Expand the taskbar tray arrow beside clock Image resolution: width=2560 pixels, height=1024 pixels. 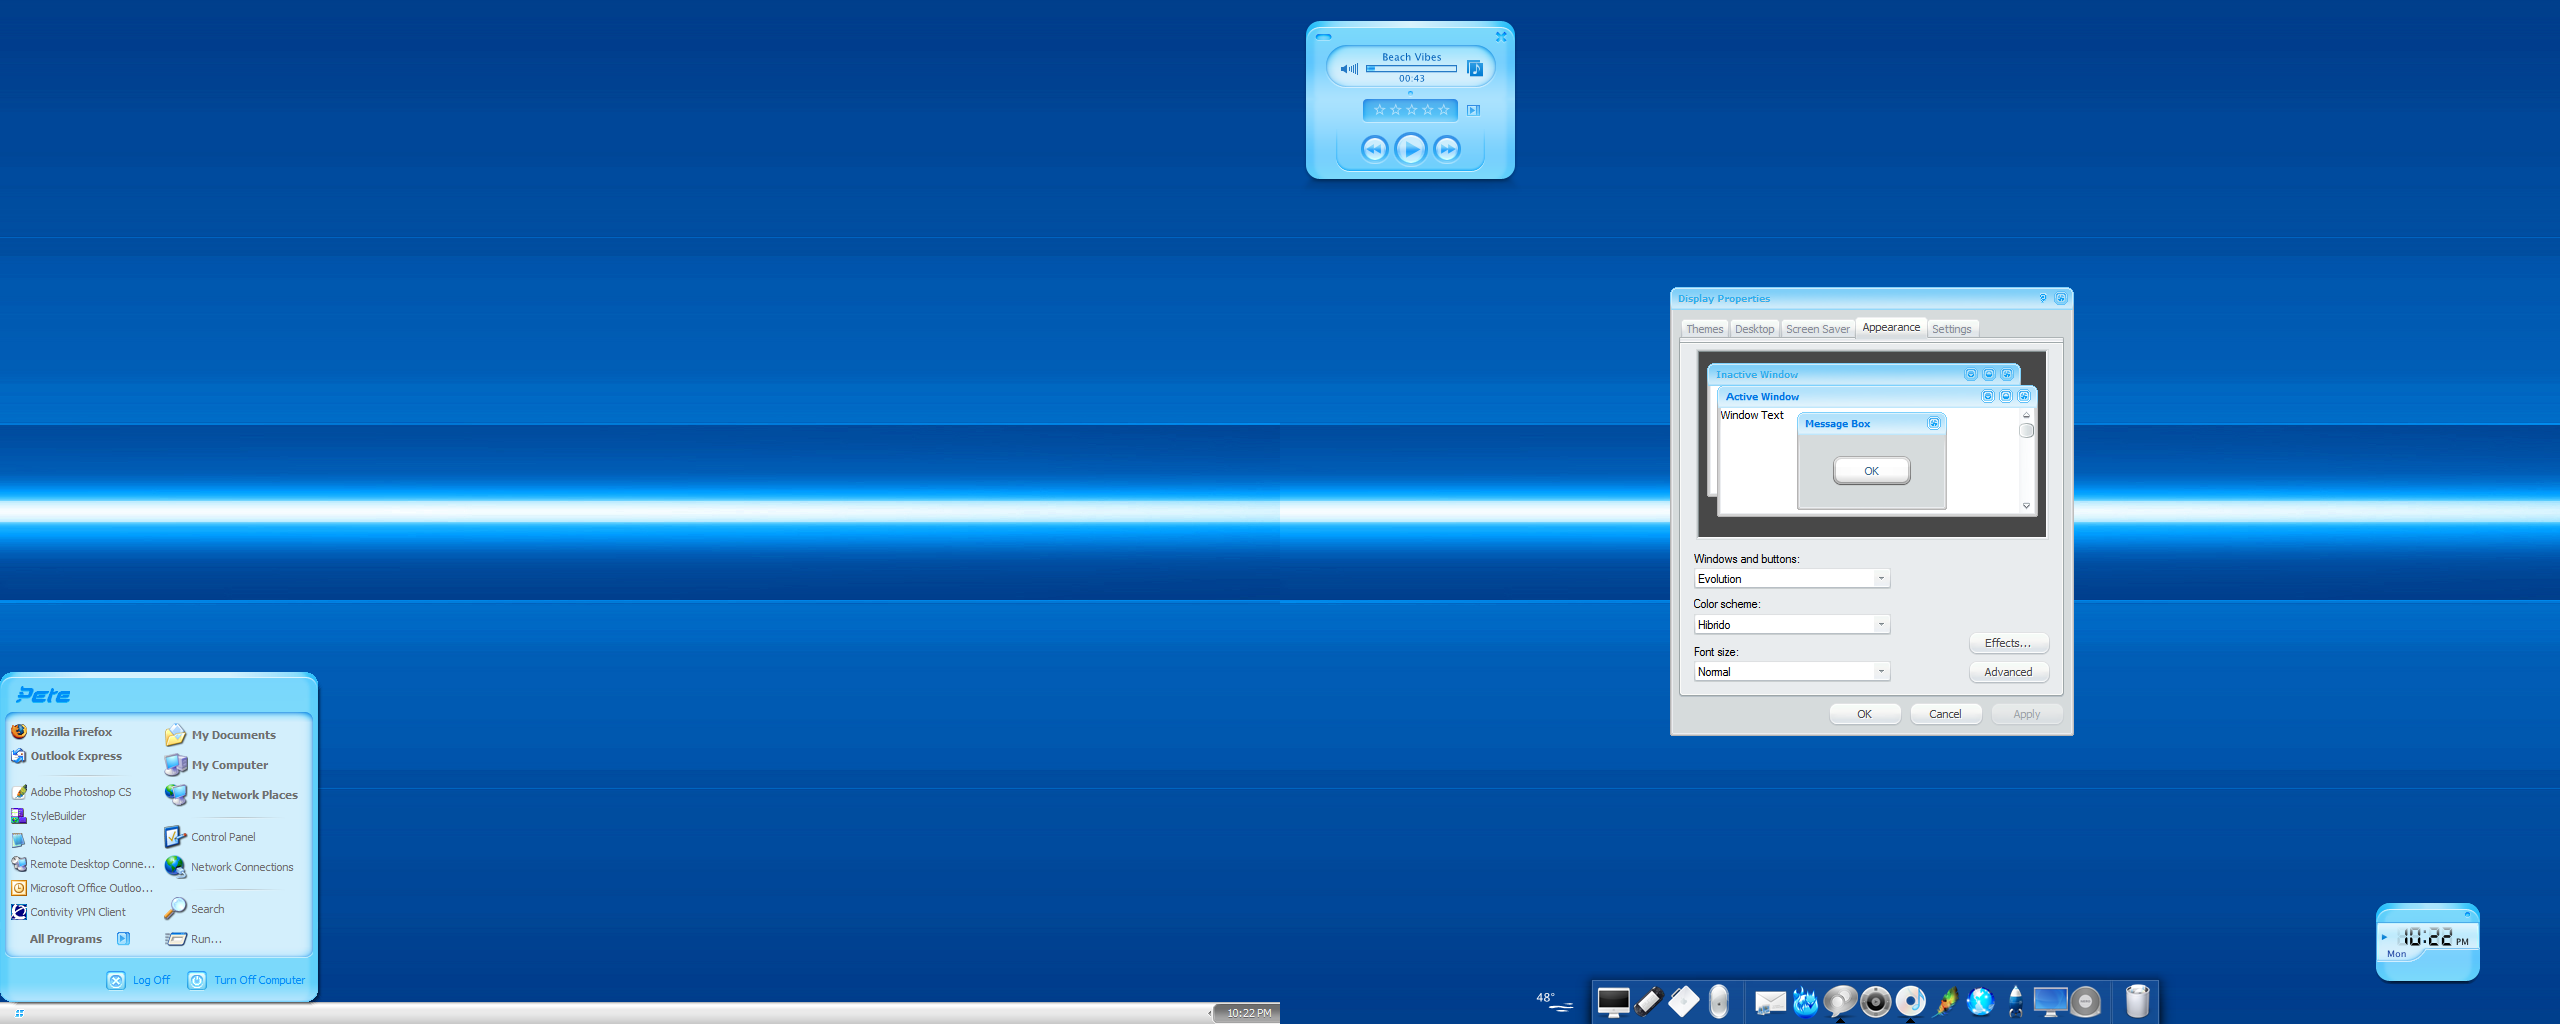click(x=1209, y=1013)
